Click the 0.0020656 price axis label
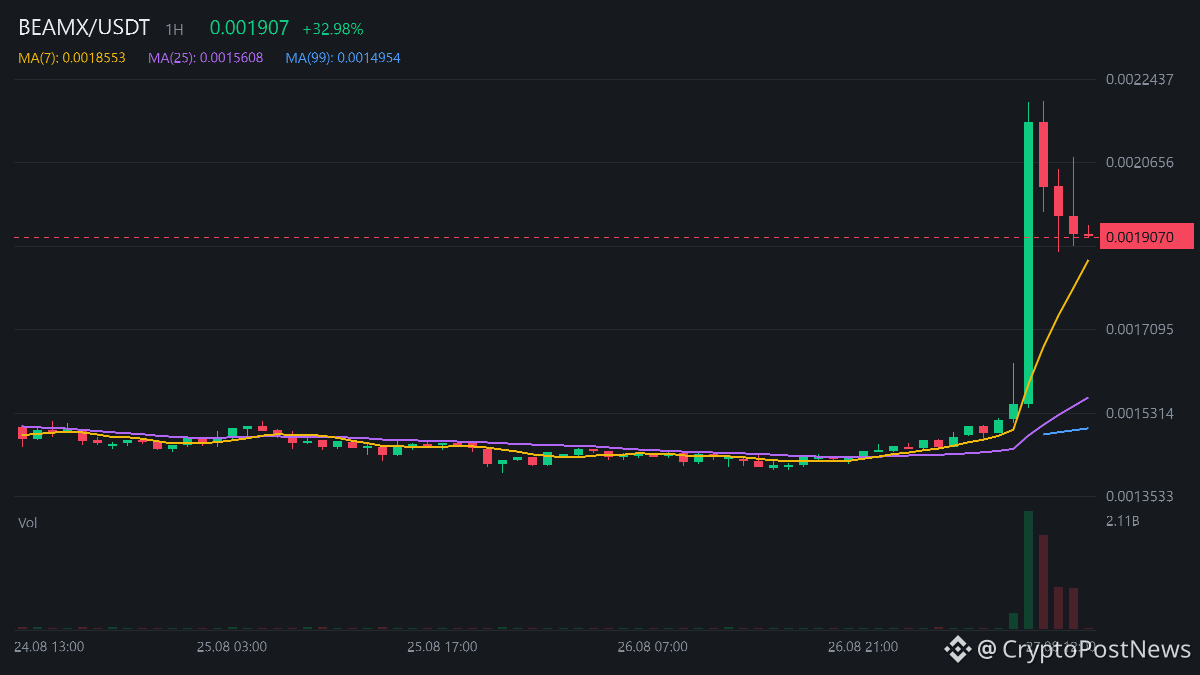1200x675 pixels. pyautogui.click(x=1139, y=162)
